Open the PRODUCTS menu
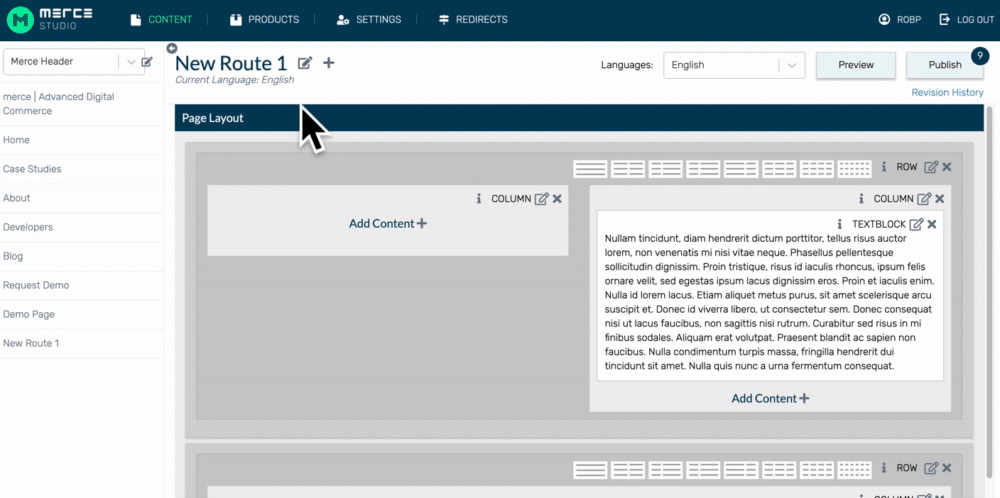This screenshot has width=1000, height=498. (x=264, y=19)
